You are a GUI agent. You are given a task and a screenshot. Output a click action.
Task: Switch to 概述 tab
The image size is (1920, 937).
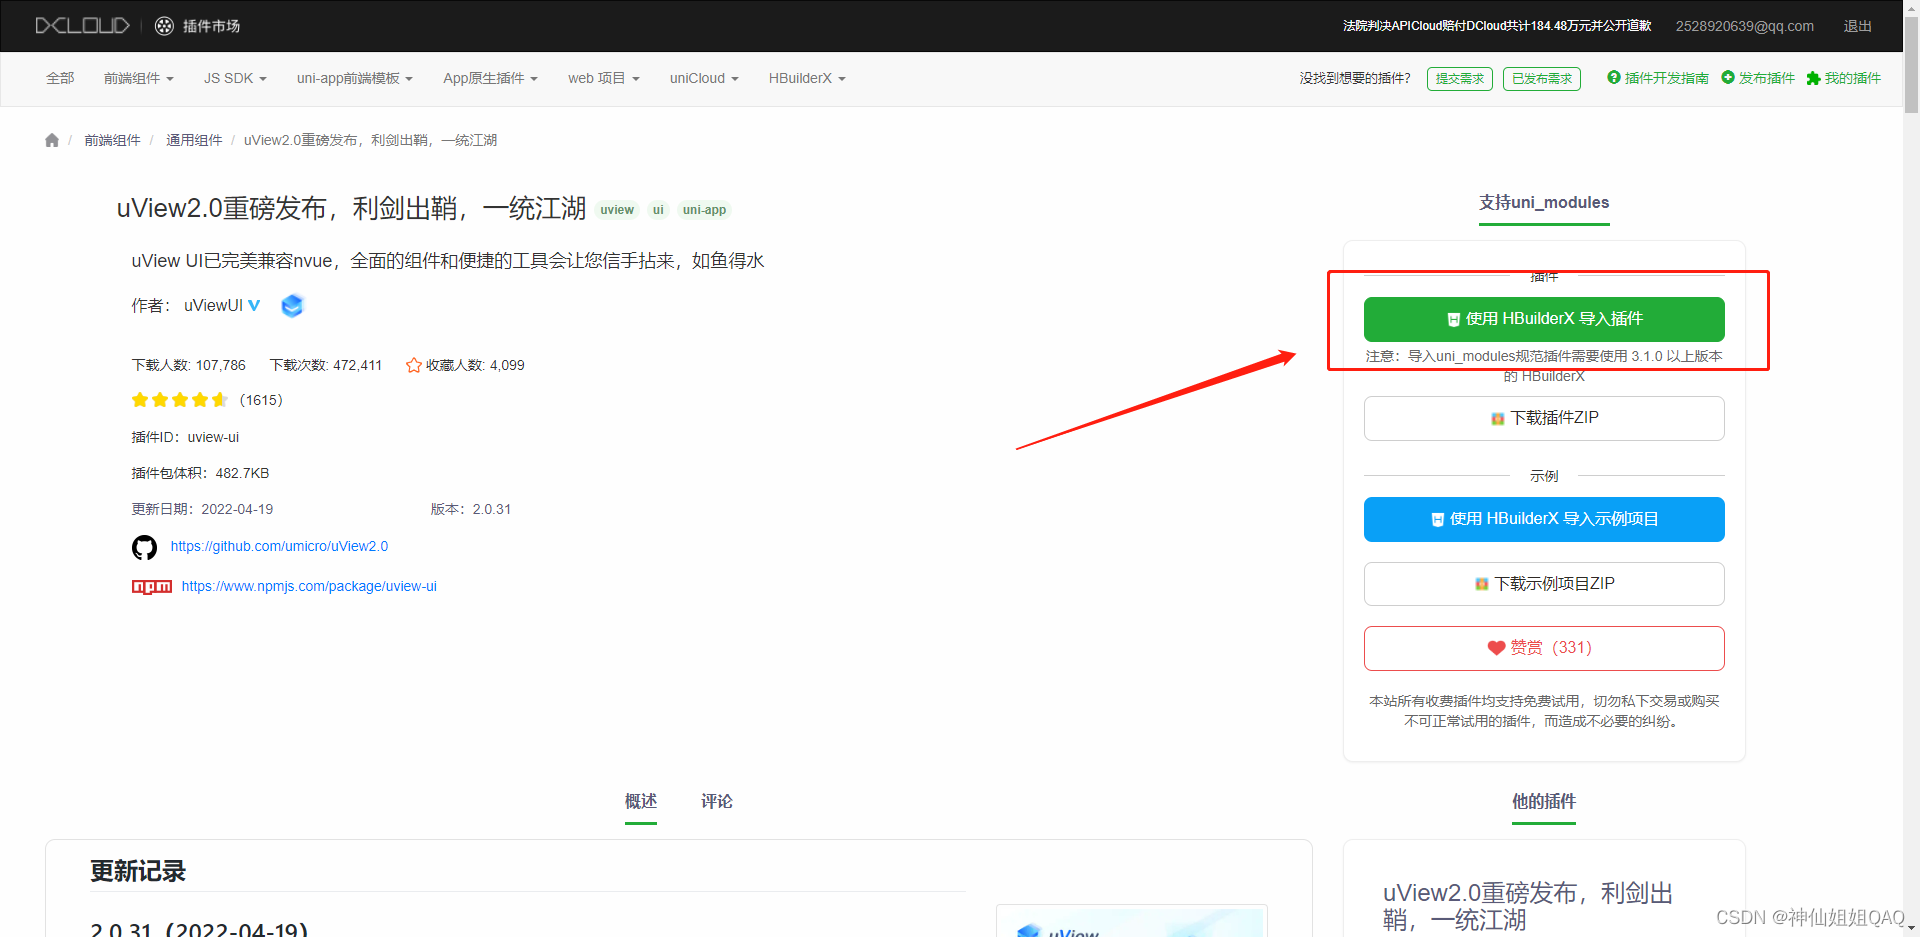641,802
